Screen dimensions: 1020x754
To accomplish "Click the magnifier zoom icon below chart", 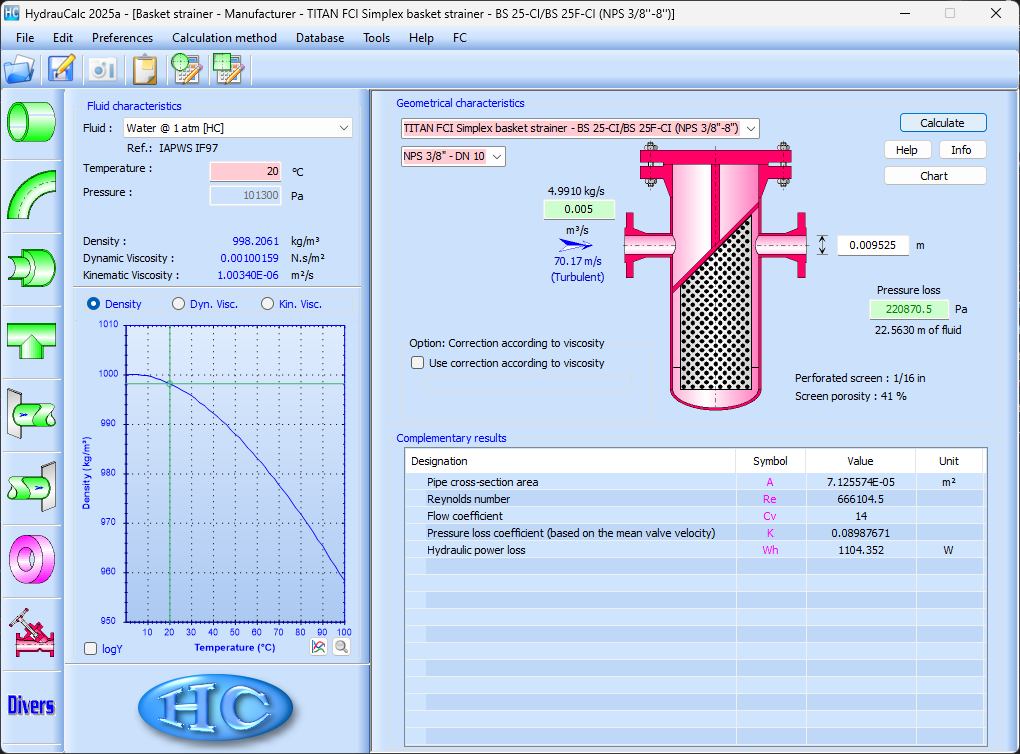I will point(342,647).
